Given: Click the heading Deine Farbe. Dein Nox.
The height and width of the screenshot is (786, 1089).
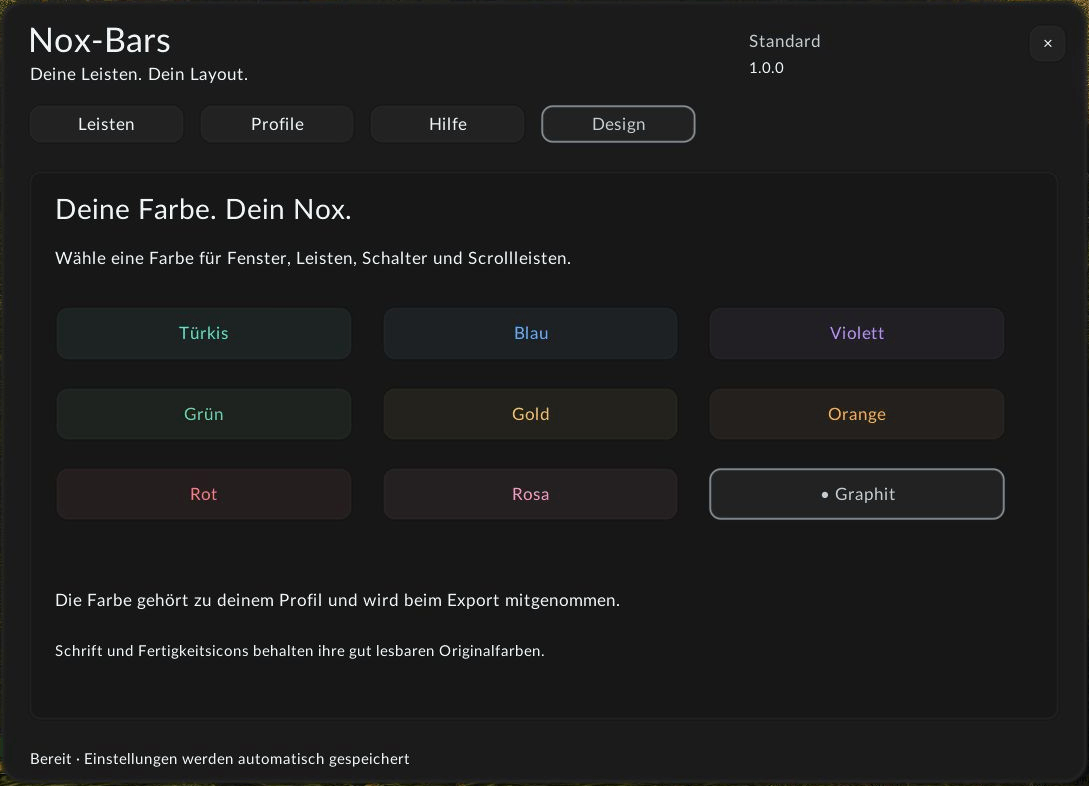Looking at the screenshot, I should [x=203, y=210].
